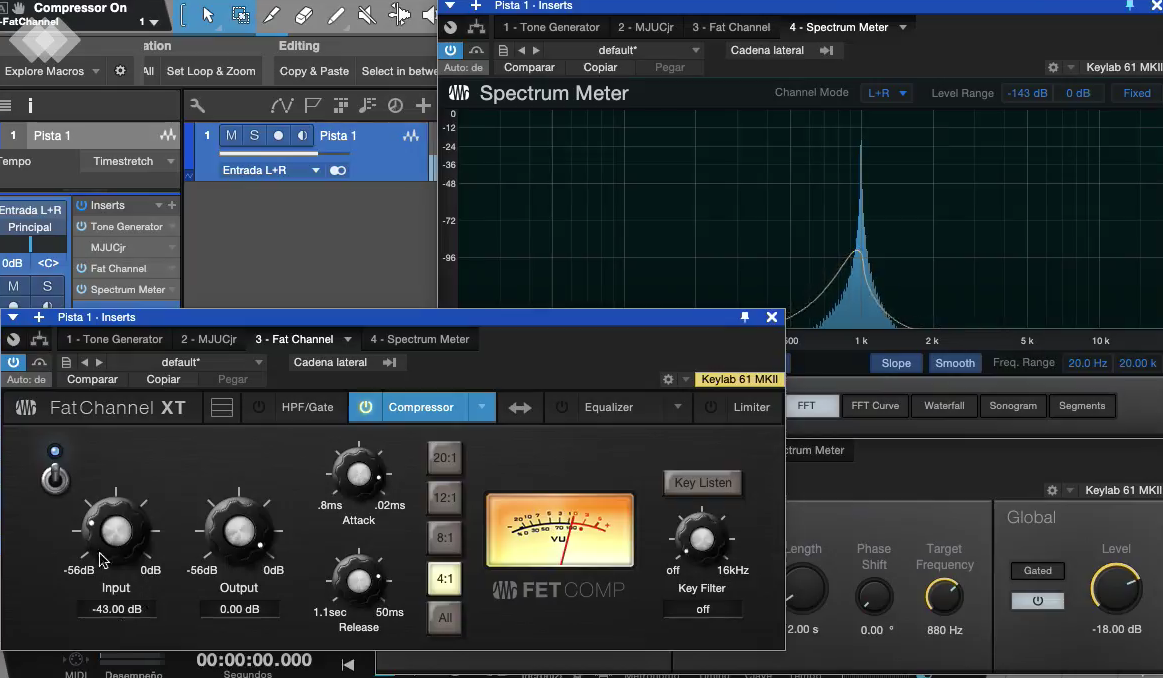
Task: Click the Attack knob
Action: coord(359,474)
